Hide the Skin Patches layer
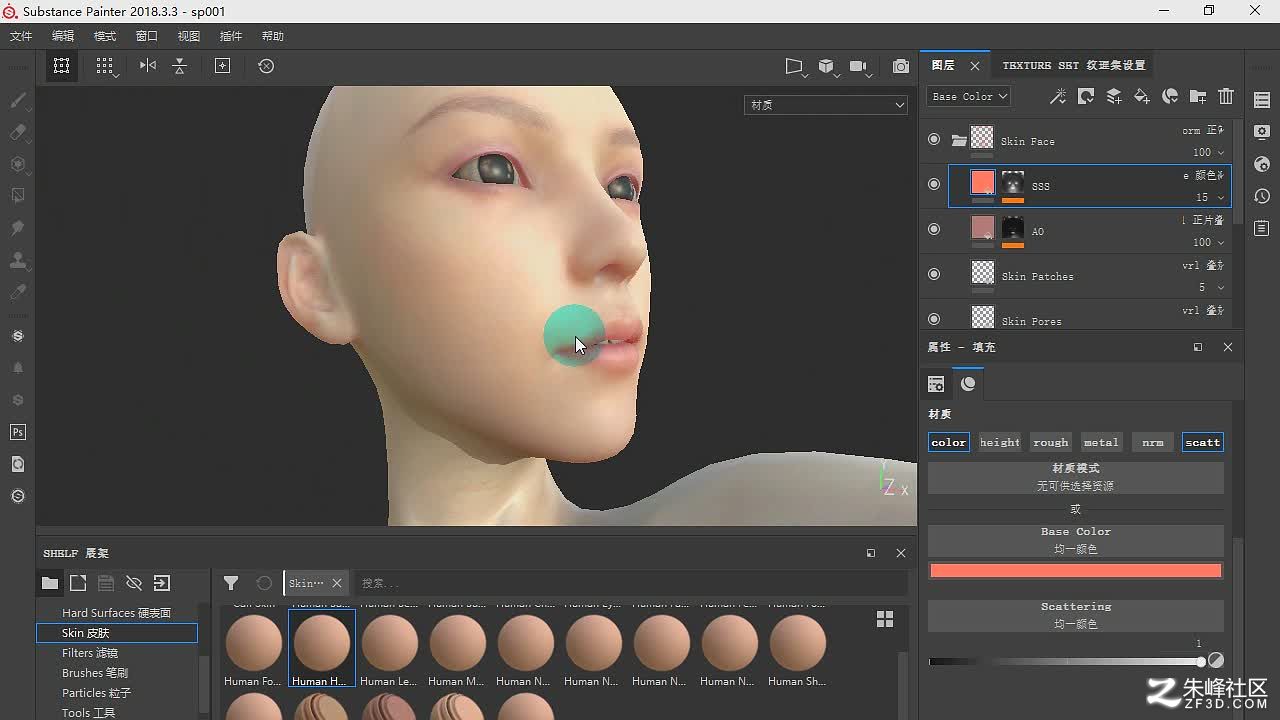The width and height of the screenshot is (1280, 720). pyautogui.click(x=934, y=274)
